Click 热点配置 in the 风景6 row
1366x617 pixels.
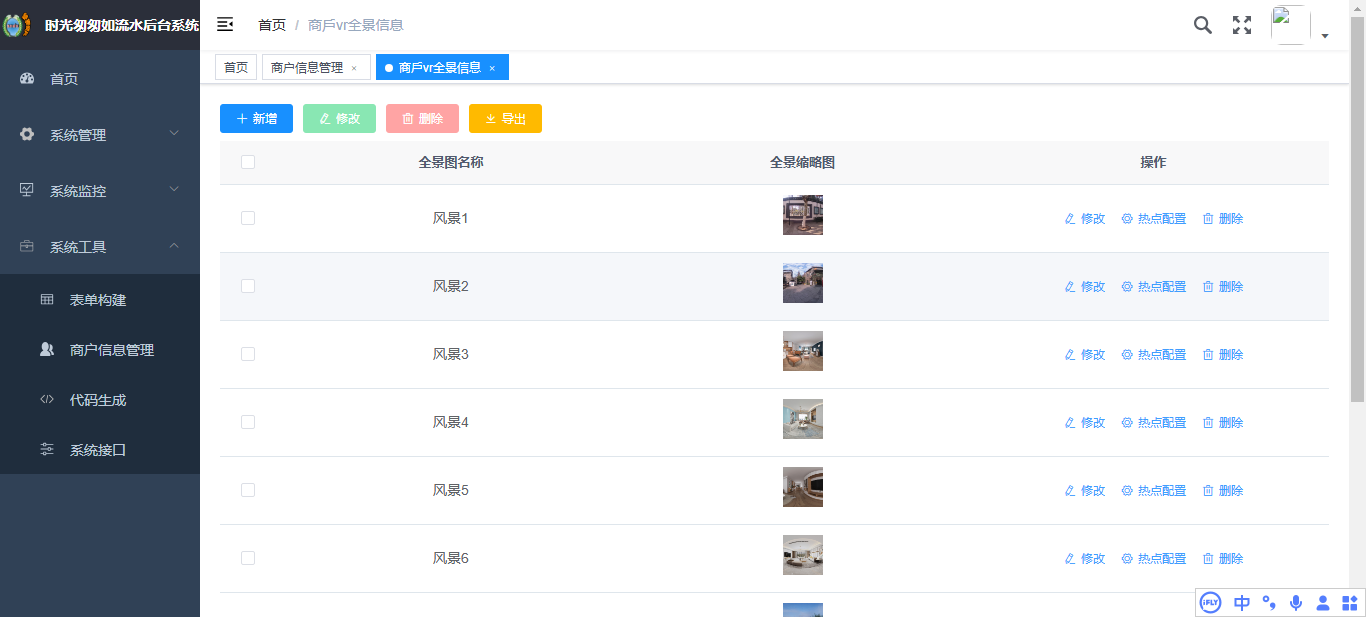pyautogui.click(x=1154, y=558)
